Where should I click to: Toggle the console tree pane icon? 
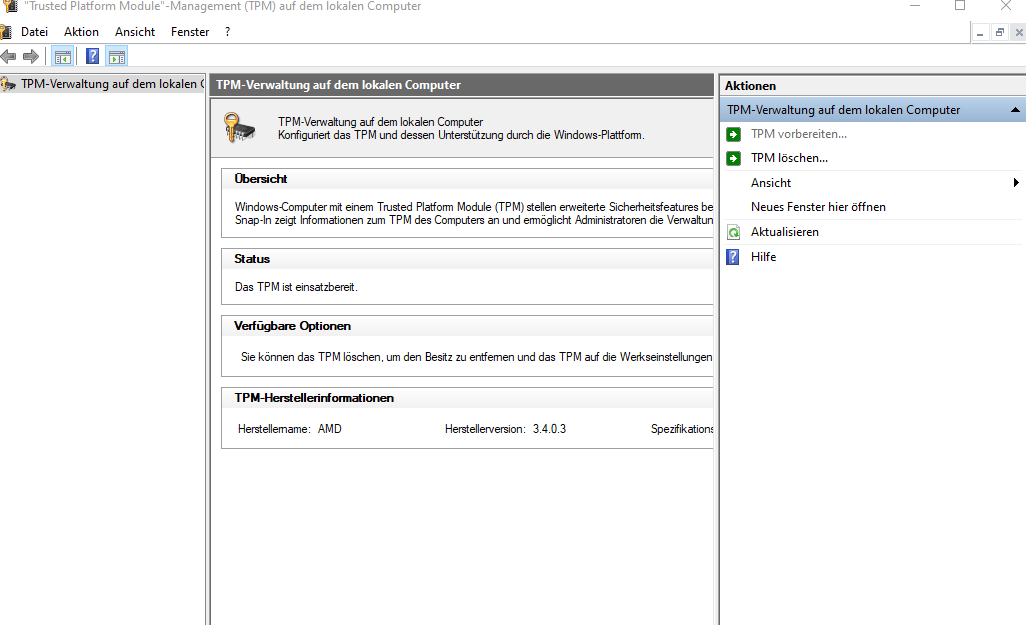(62, 57)
